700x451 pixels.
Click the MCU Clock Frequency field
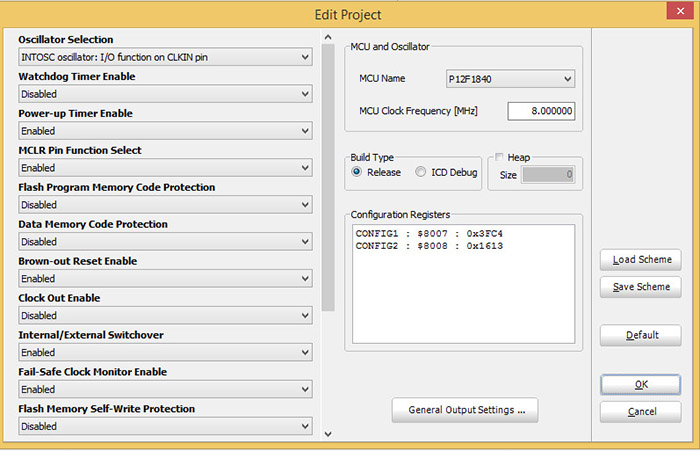pos(541,112)
